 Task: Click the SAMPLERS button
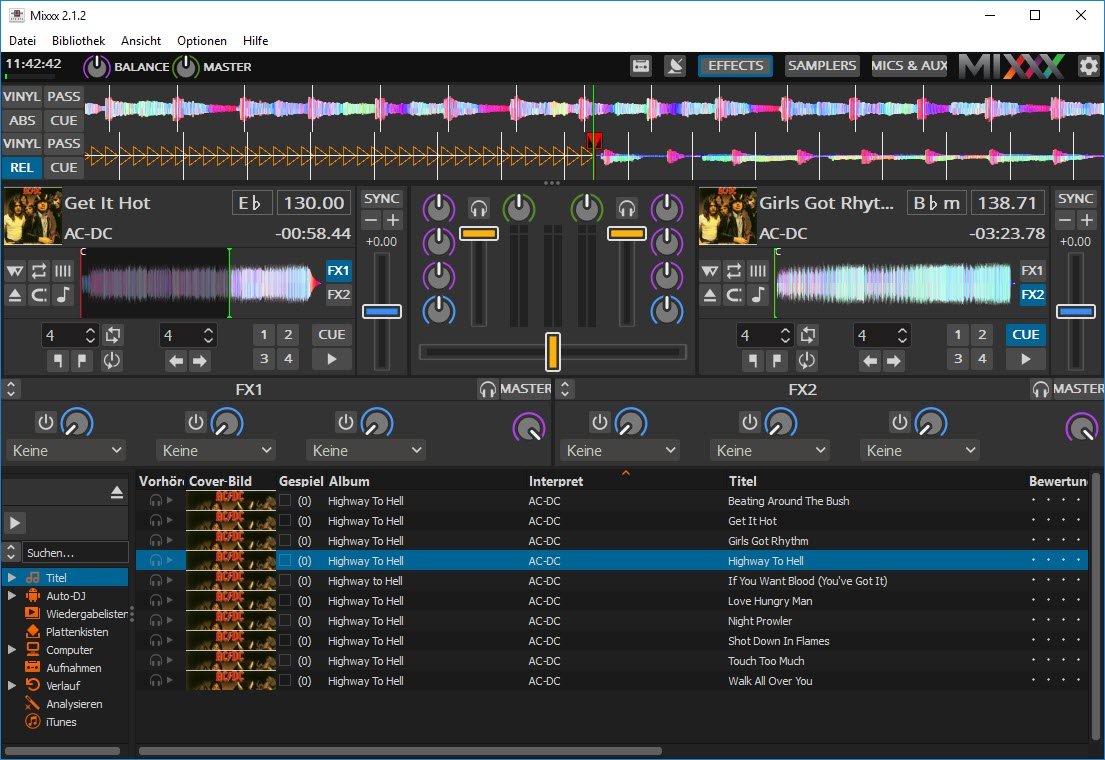tap(822, 66)
